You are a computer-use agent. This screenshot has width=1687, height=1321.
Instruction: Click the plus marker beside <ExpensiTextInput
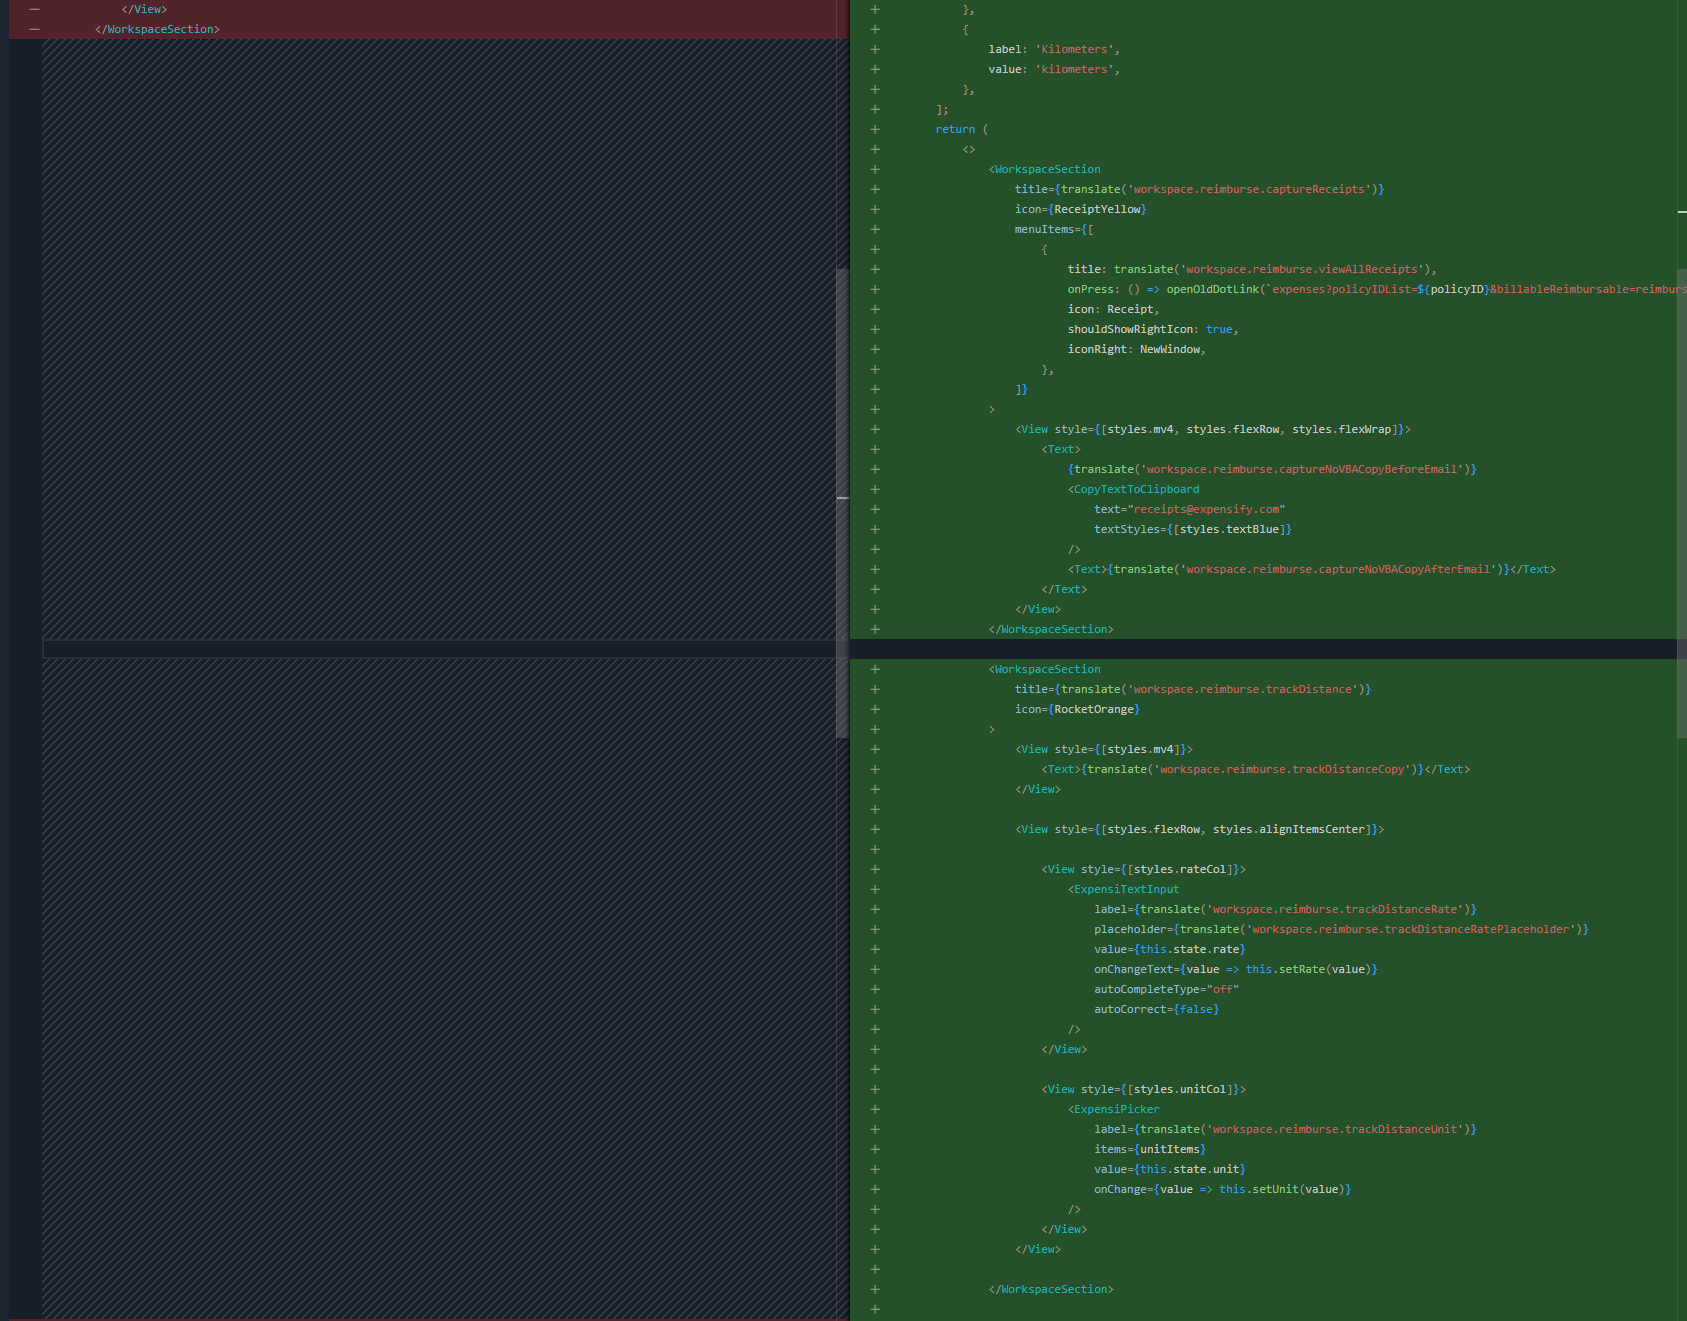[875, 889]
